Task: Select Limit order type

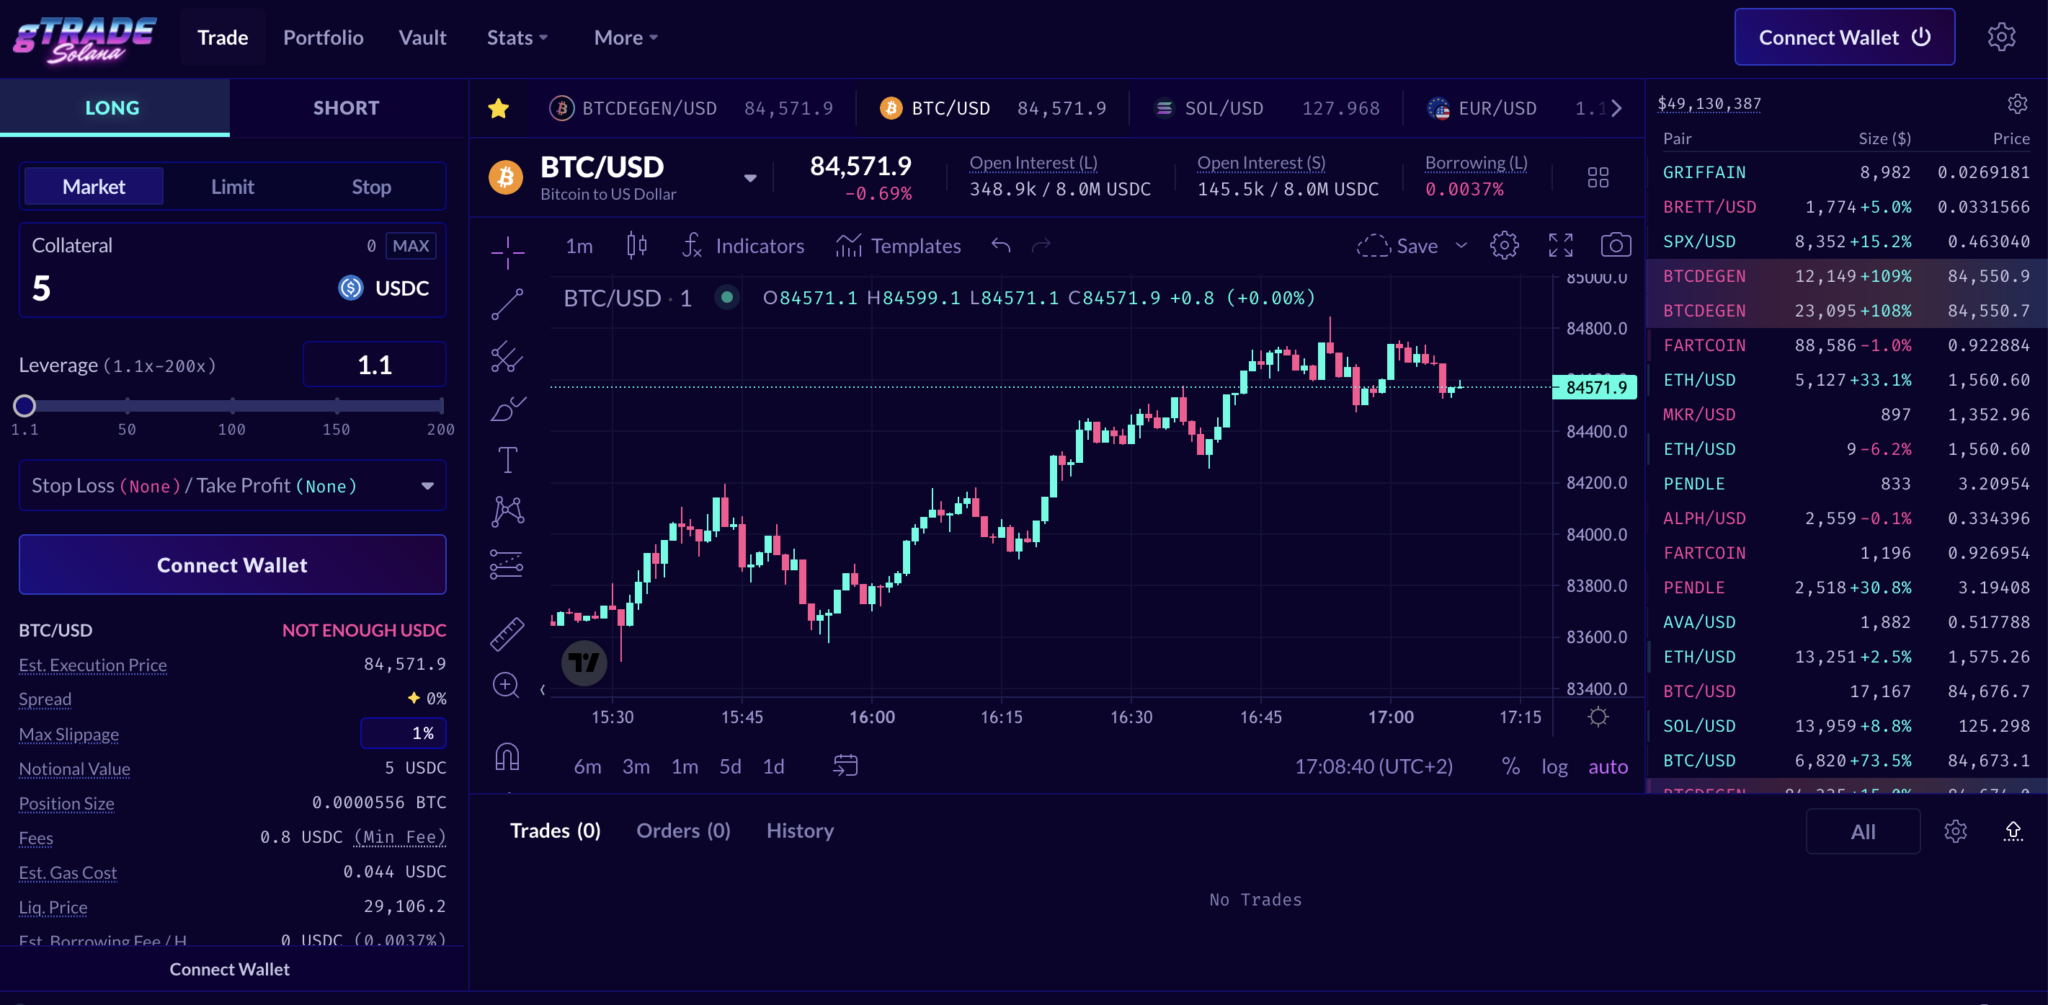Action: 233,187
